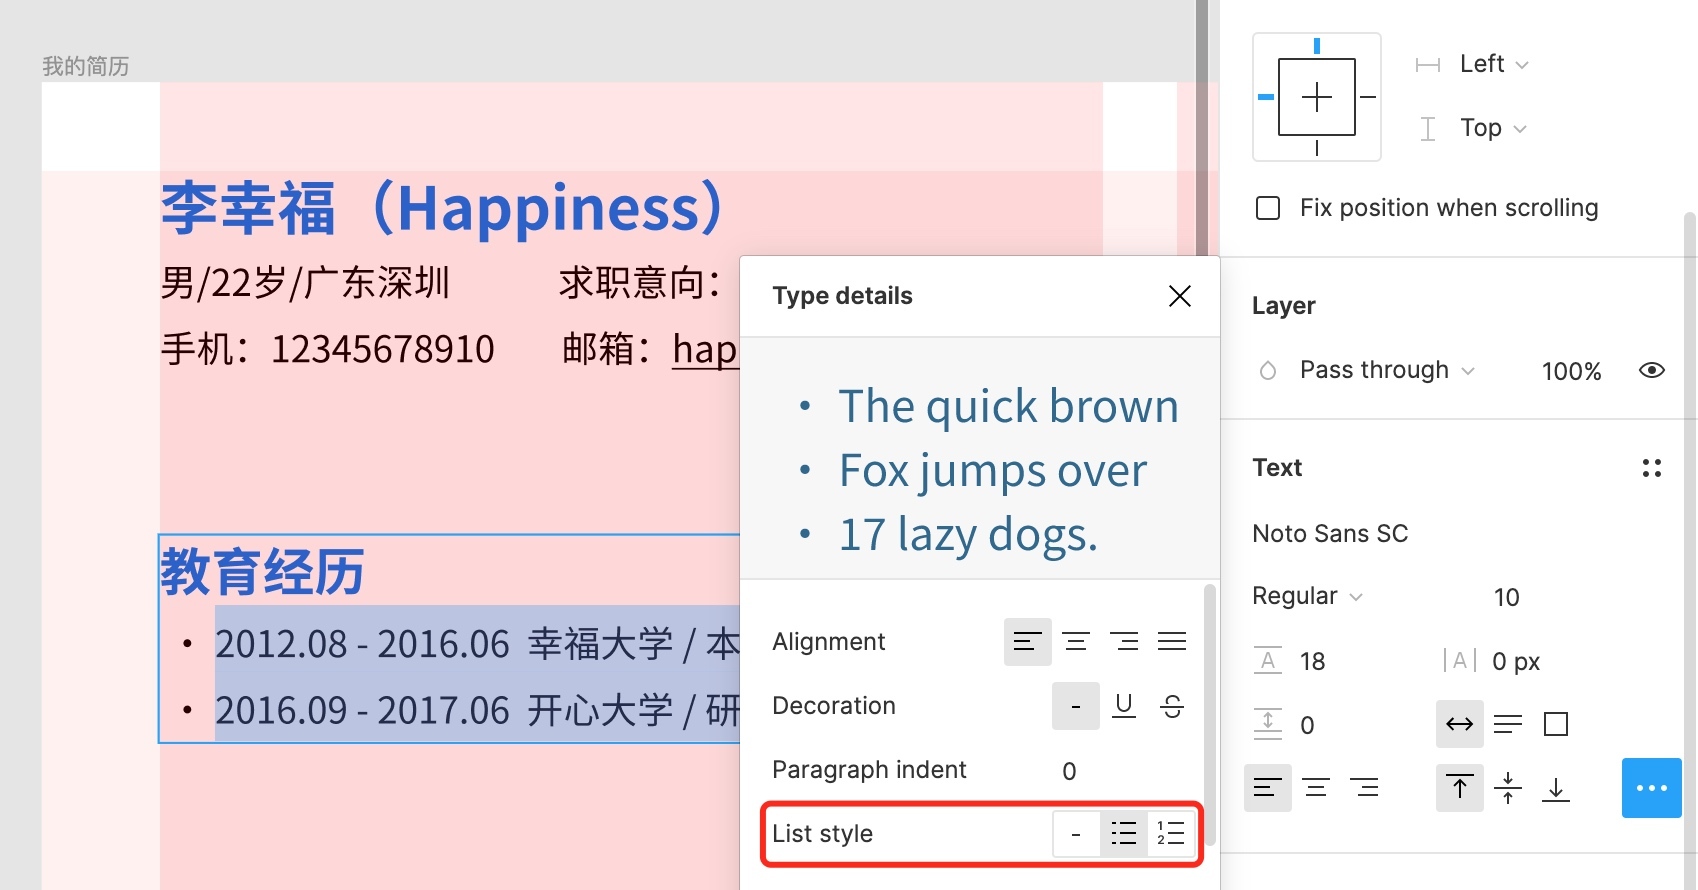The image size is (1698, 890).
Task: Edit paragraph spacing value 0
Action: (x=1307, y=725)
